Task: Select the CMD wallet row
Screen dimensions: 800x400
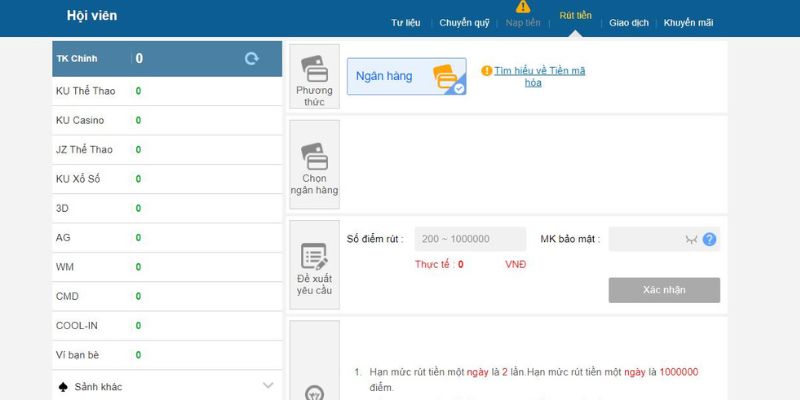Action: [167, 296]
